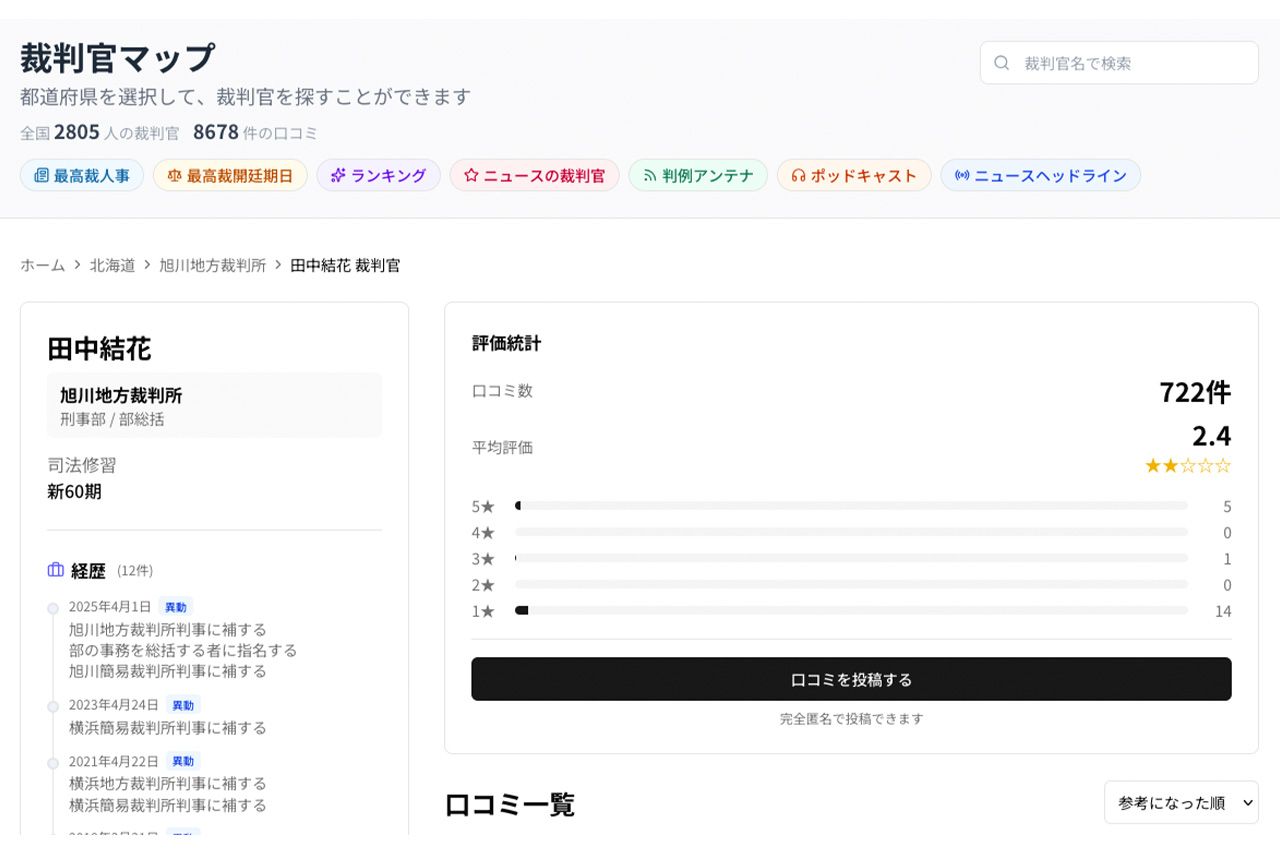Click the judge name heading 田中結花
Viewport: 1280px width, 854px height.
99,349
